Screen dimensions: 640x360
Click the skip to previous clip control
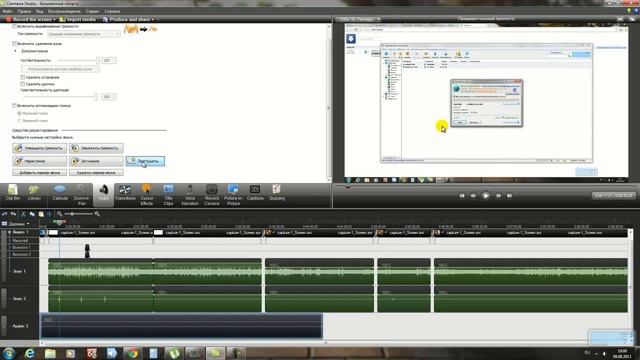point(462,196)
